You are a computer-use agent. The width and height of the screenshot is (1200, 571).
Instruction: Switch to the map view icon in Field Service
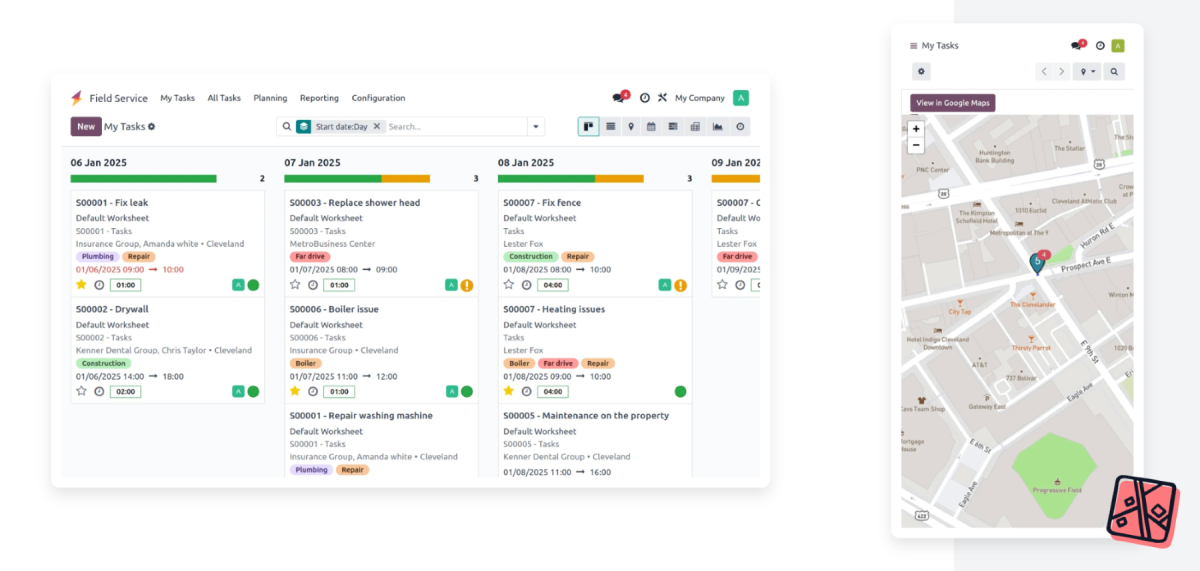pyautogui.click(x=630, y=127)
